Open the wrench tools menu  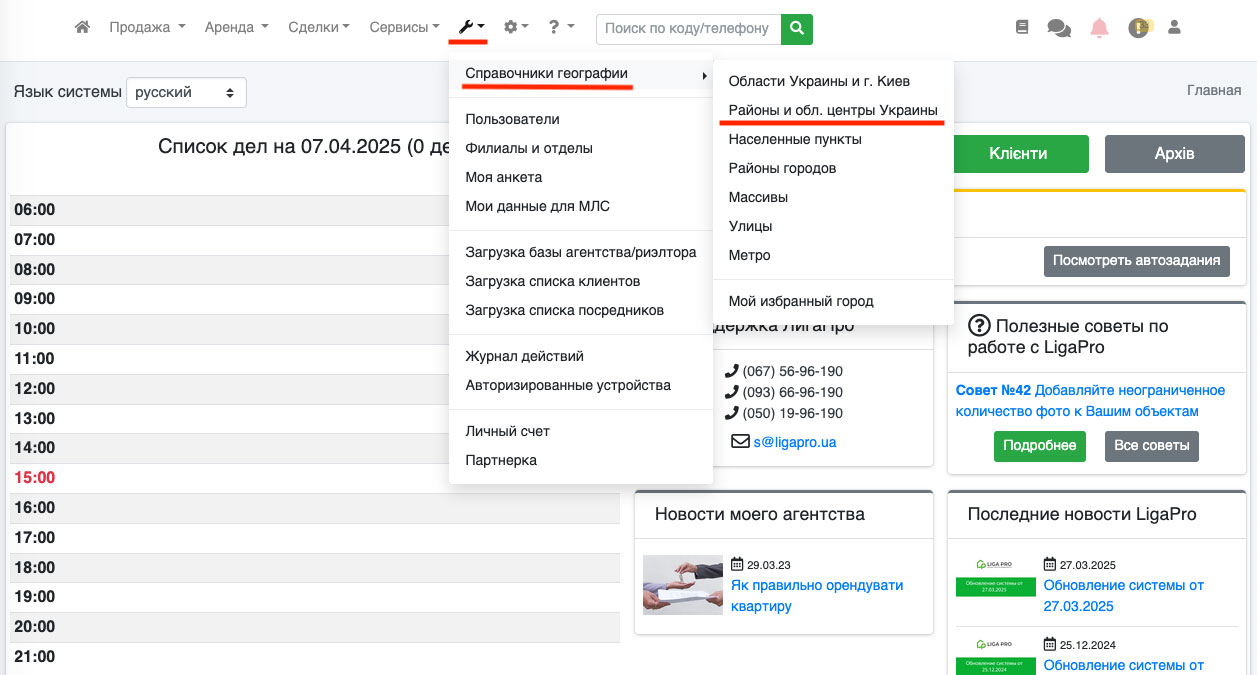(x=471, y=28)
